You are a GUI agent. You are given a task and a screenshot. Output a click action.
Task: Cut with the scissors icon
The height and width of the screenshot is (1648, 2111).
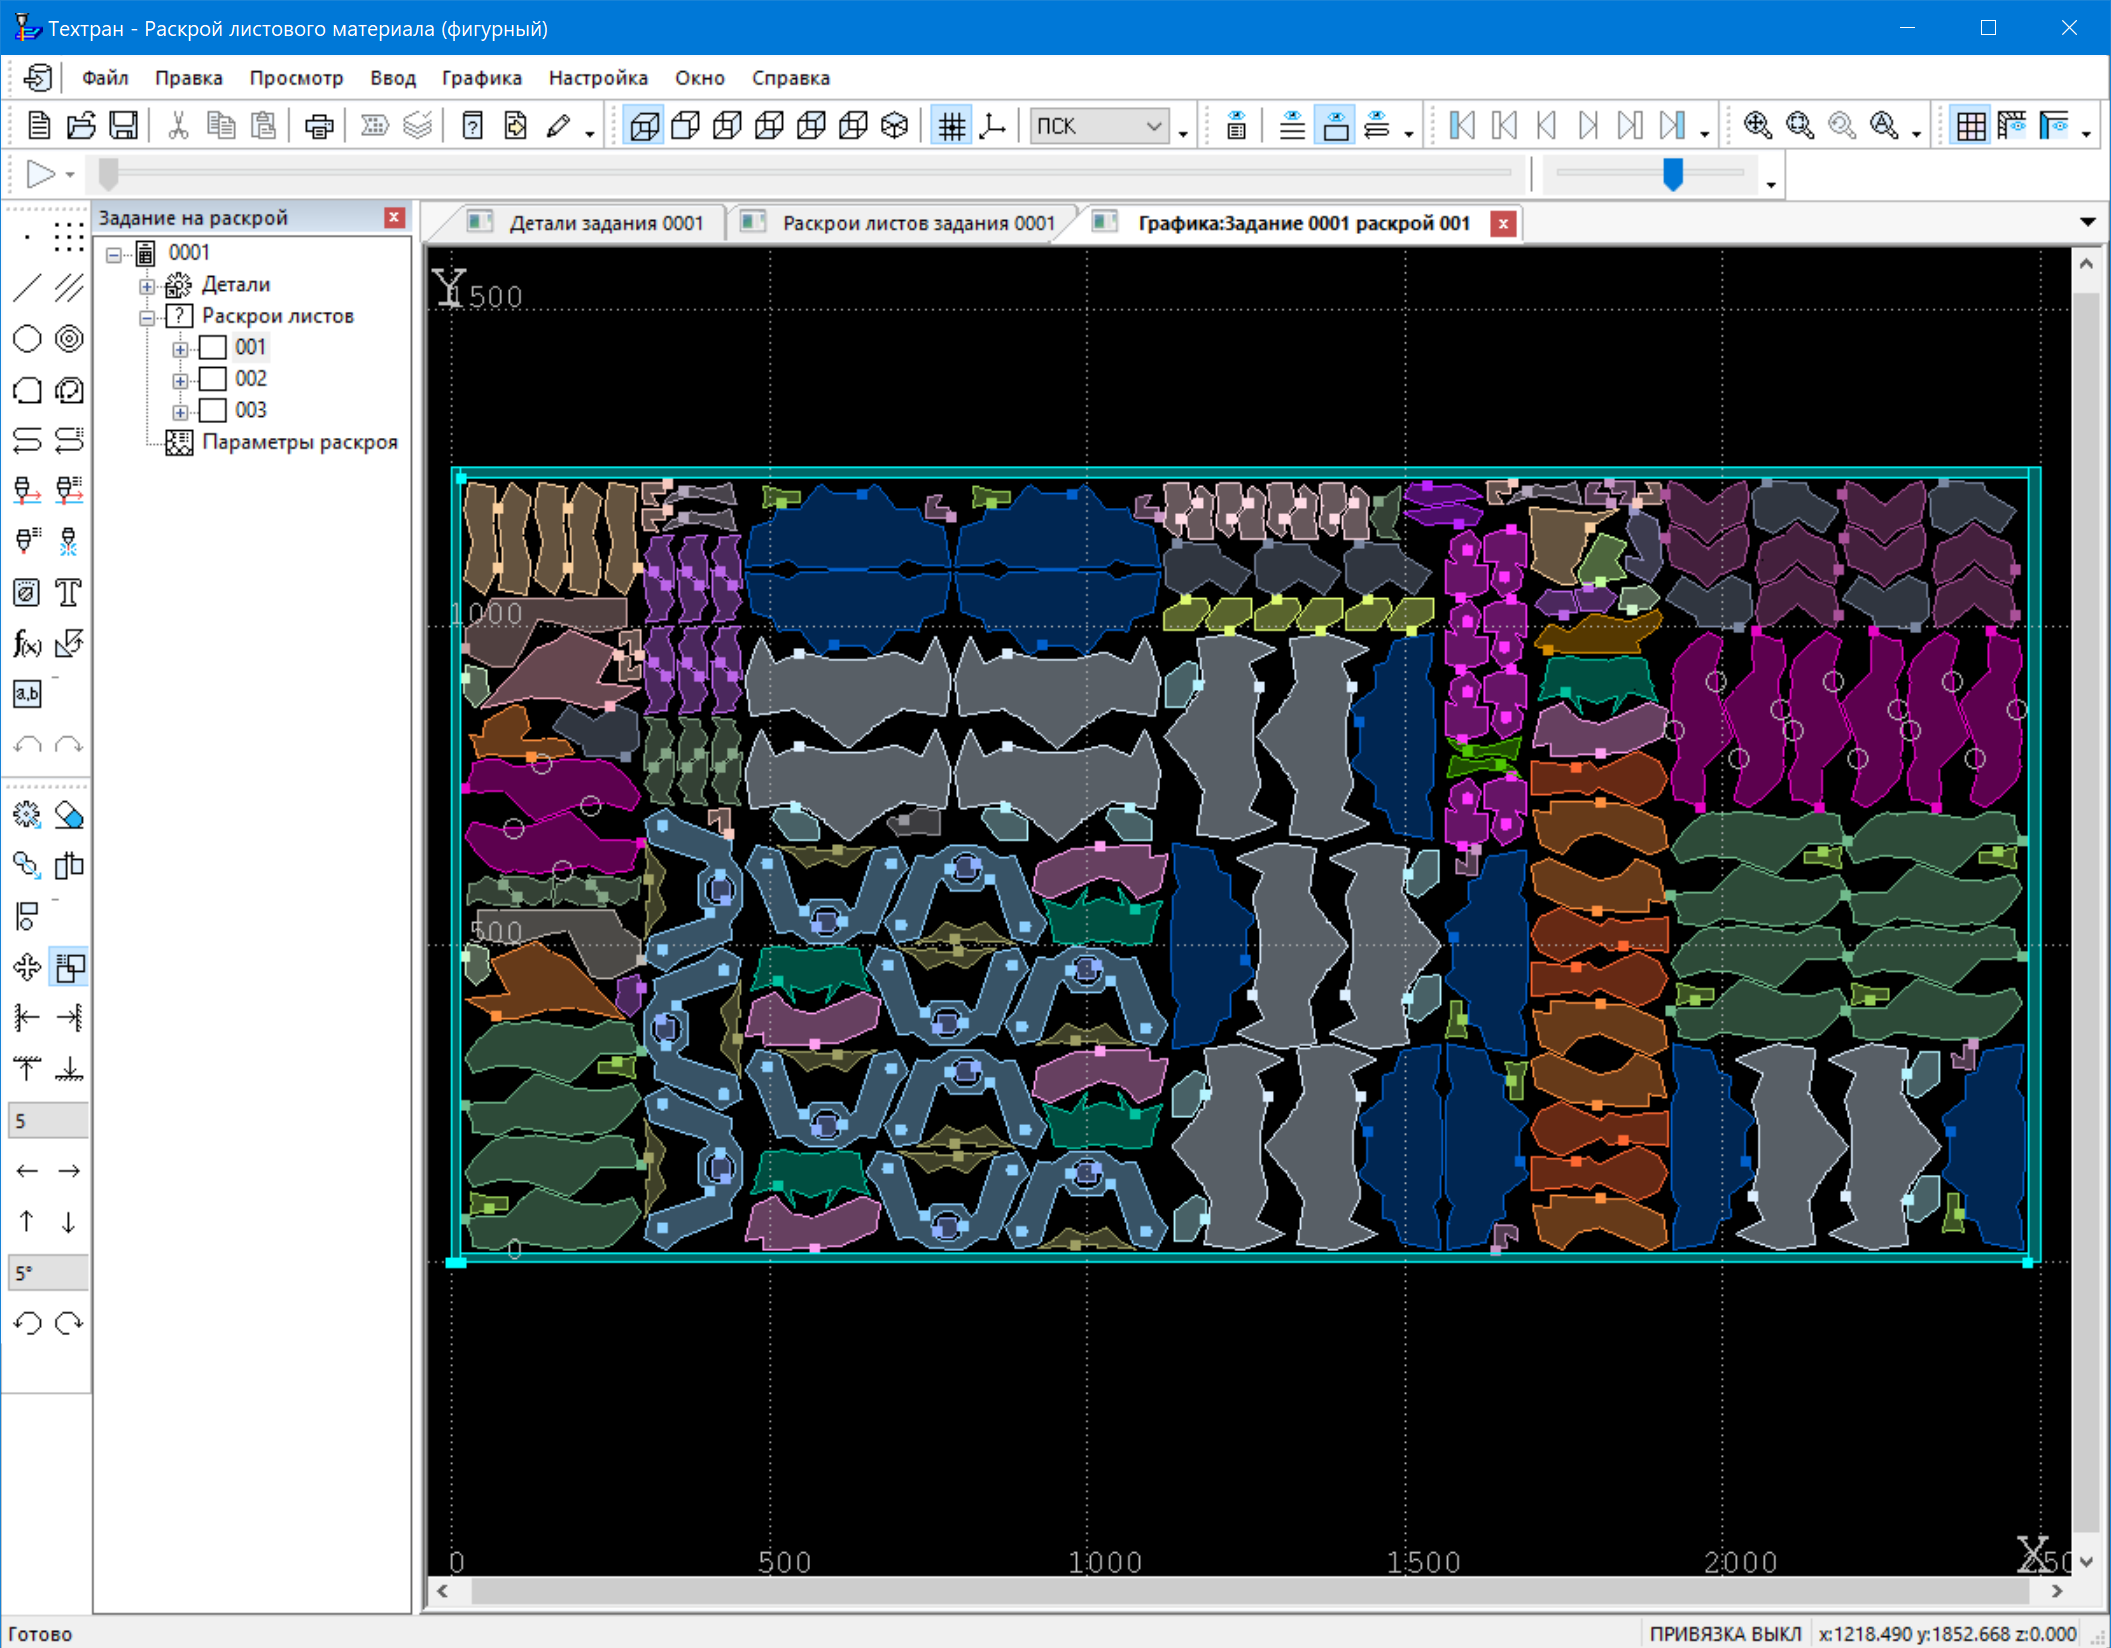coord(179,126)
